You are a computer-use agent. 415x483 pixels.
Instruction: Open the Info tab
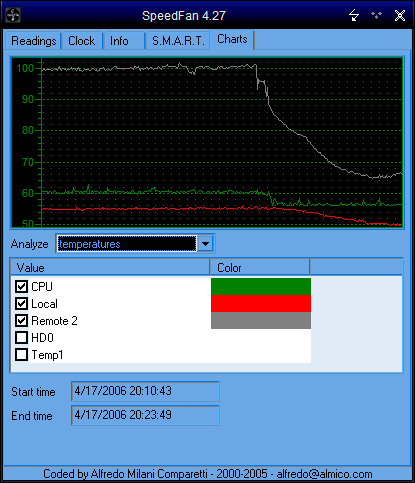(x=124, y=41)
